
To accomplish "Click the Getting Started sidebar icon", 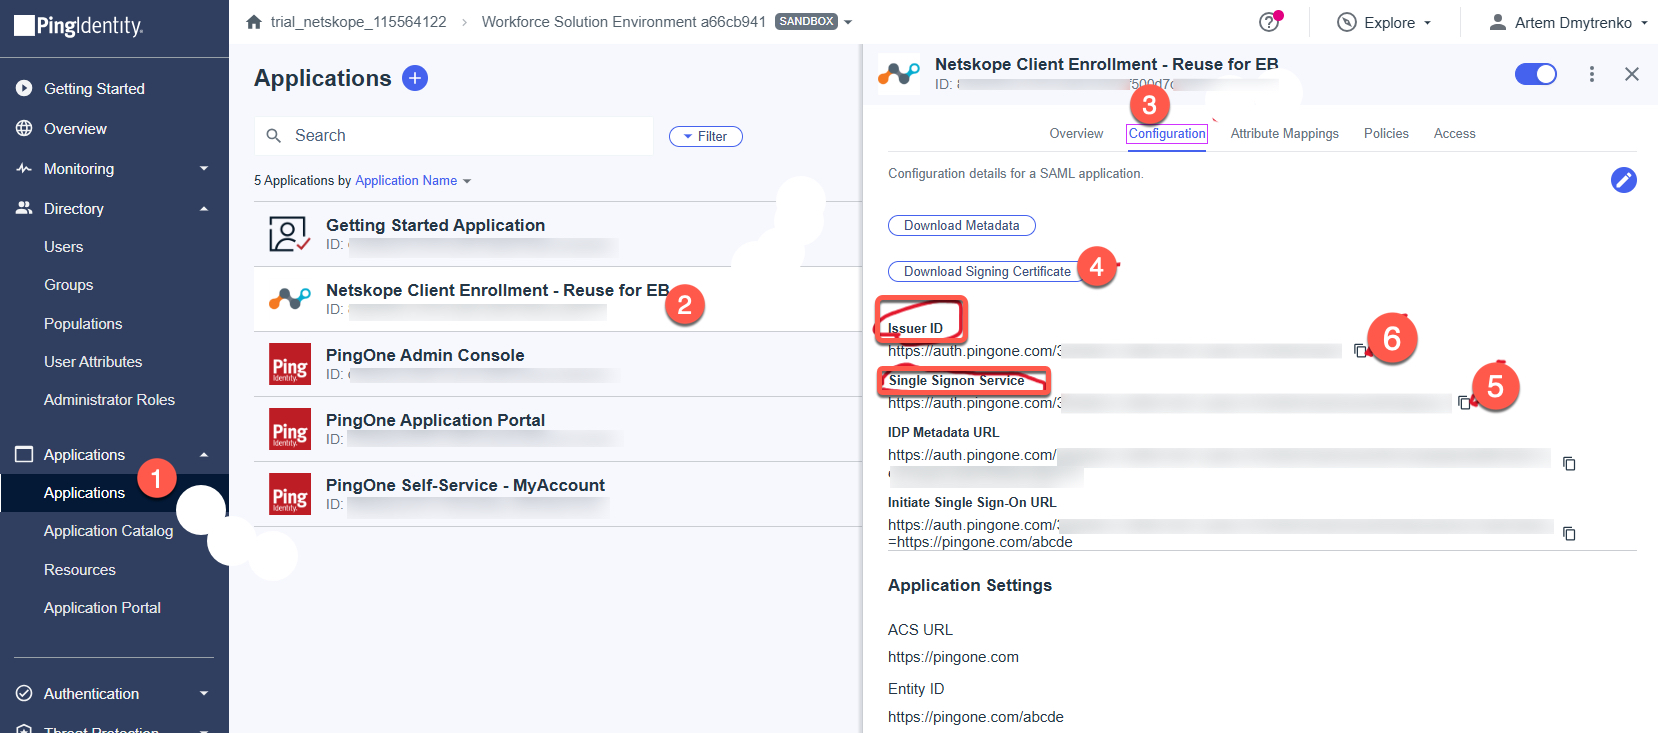I will [24, 89].
